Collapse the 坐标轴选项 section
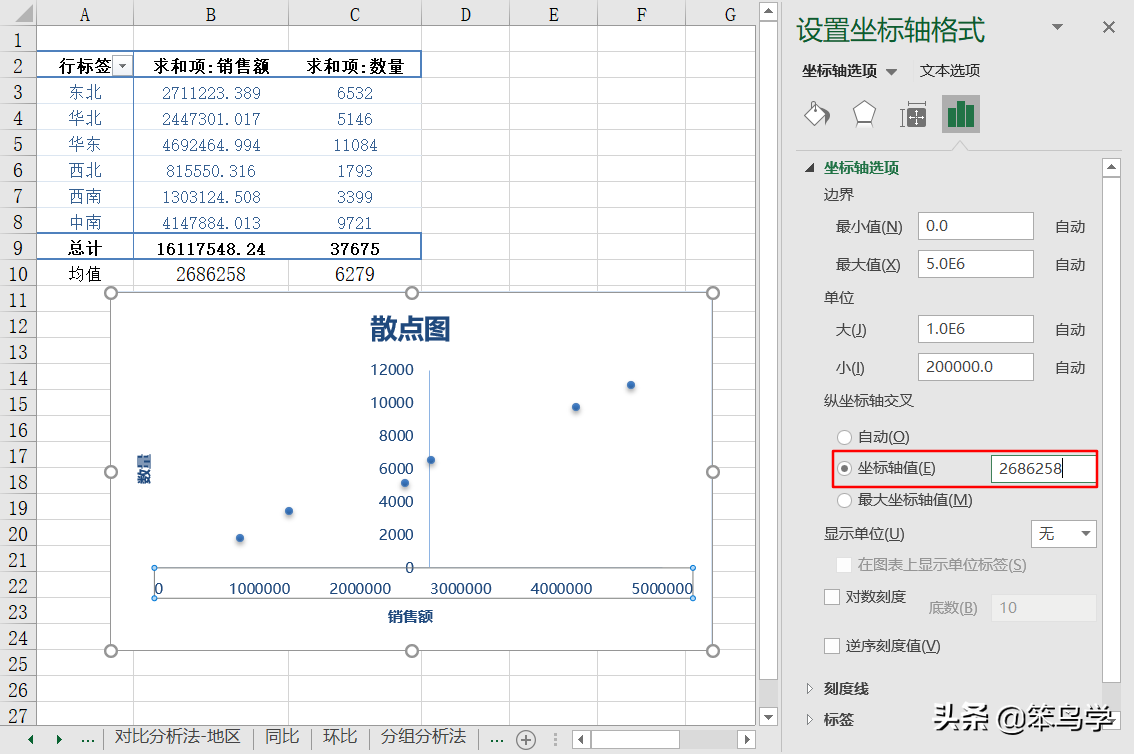This screenshot has width=1134, height=754. (809, 168)
